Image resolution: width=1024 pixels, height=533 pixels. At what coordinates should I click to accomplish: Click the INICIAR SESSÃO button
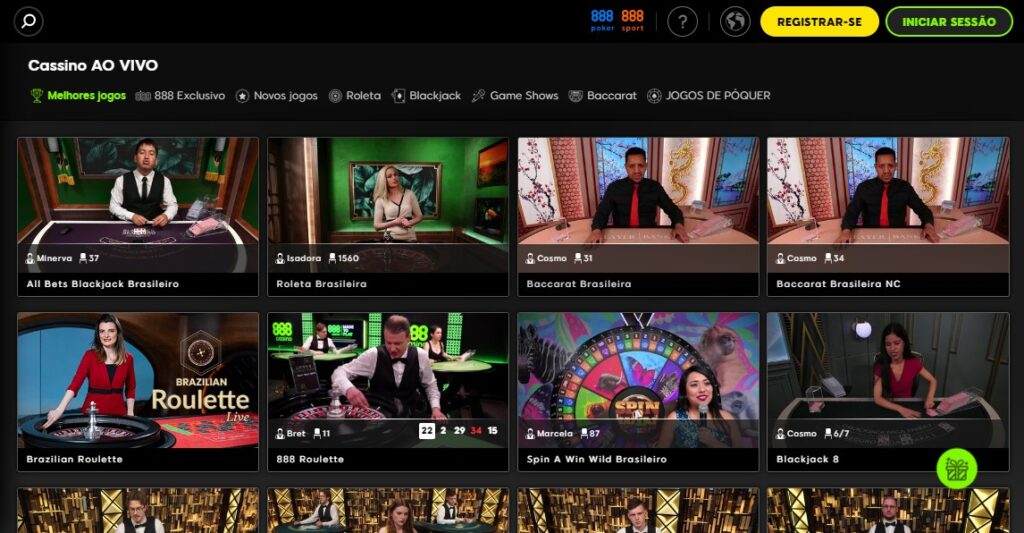point(949,22)
